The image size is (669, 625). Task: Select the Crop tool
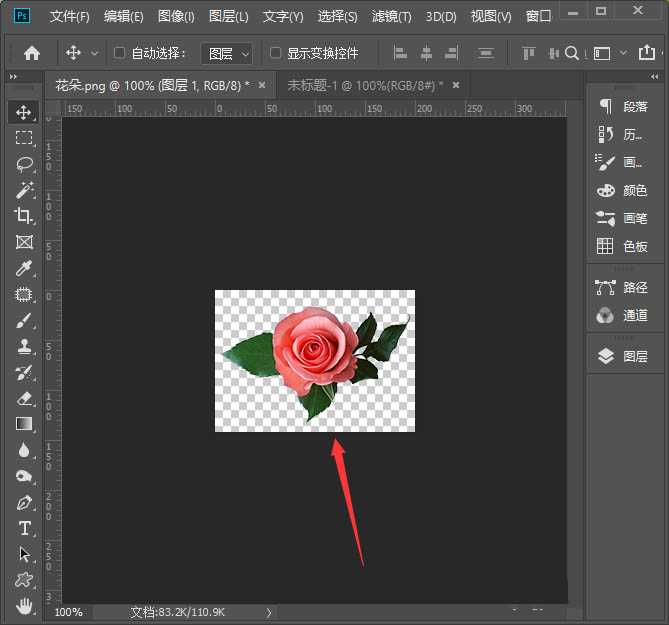tap(24, 216)
